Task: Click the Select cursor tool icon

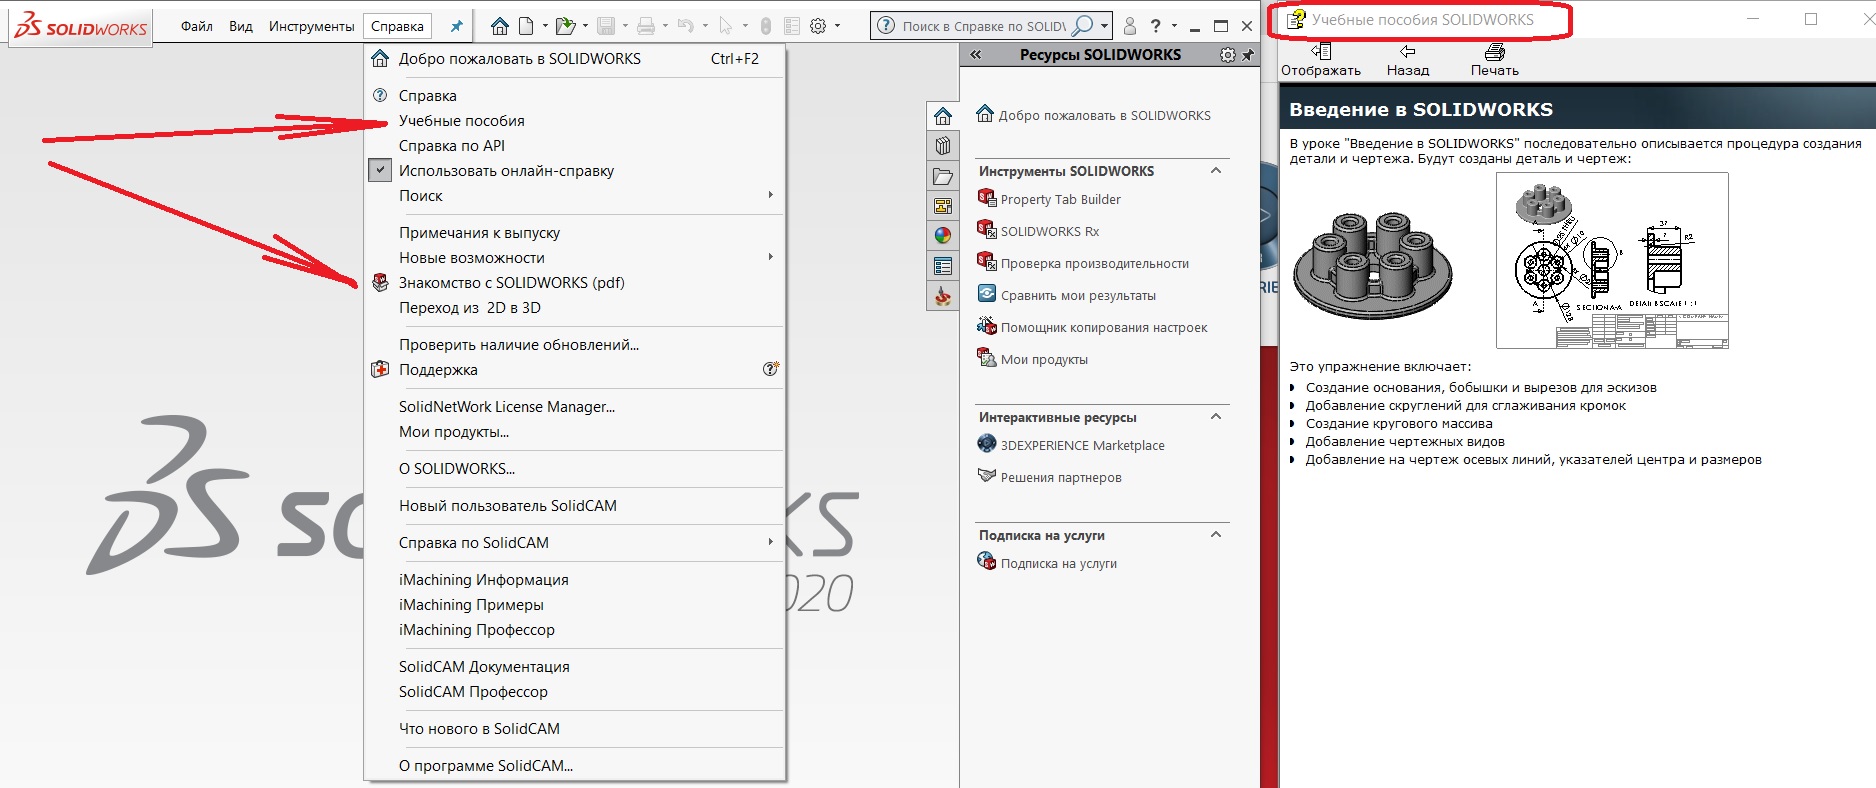Action: [x=726, y=26]
